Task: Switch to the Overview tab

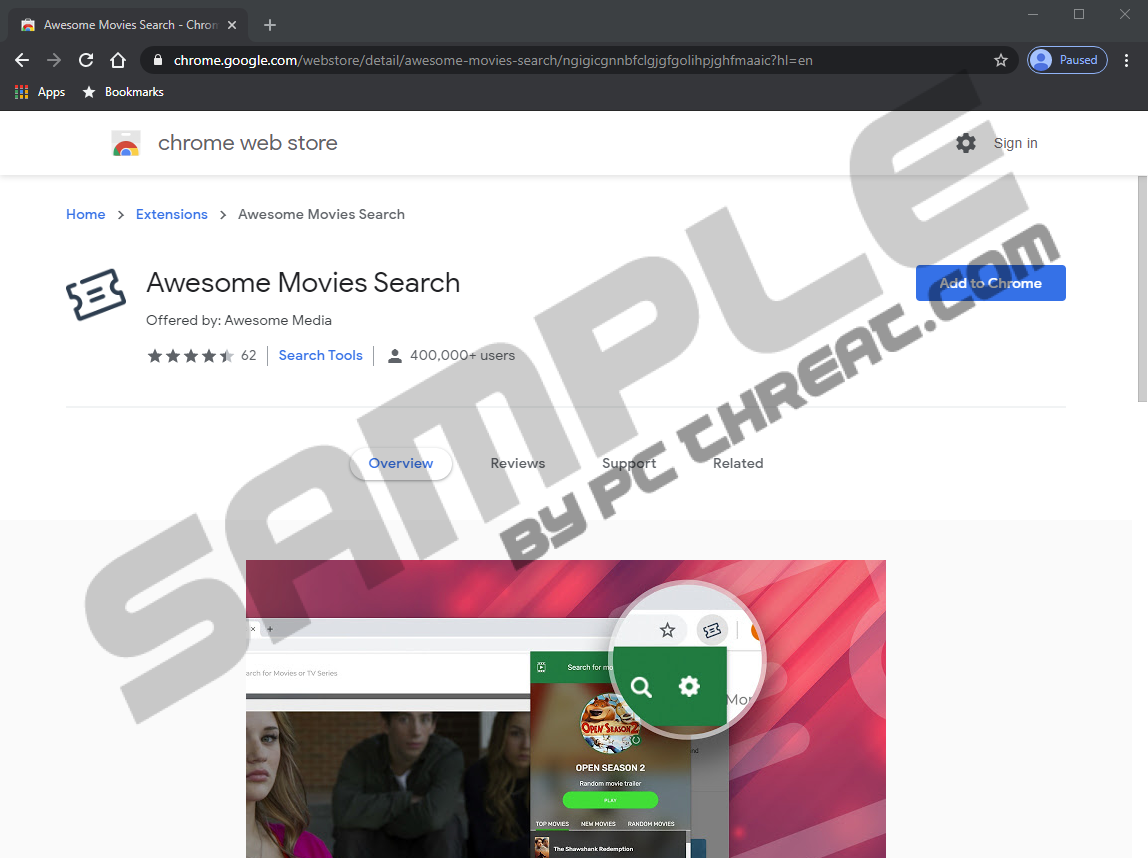Action: 400,463
